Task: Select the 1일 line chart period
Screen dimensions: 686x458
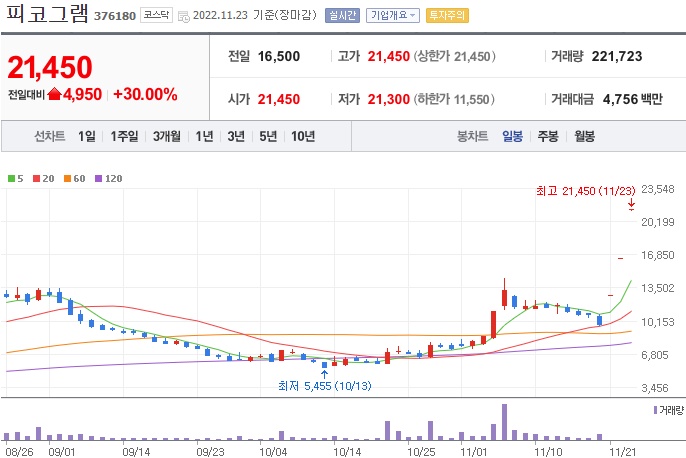Action: pos(86,137)
